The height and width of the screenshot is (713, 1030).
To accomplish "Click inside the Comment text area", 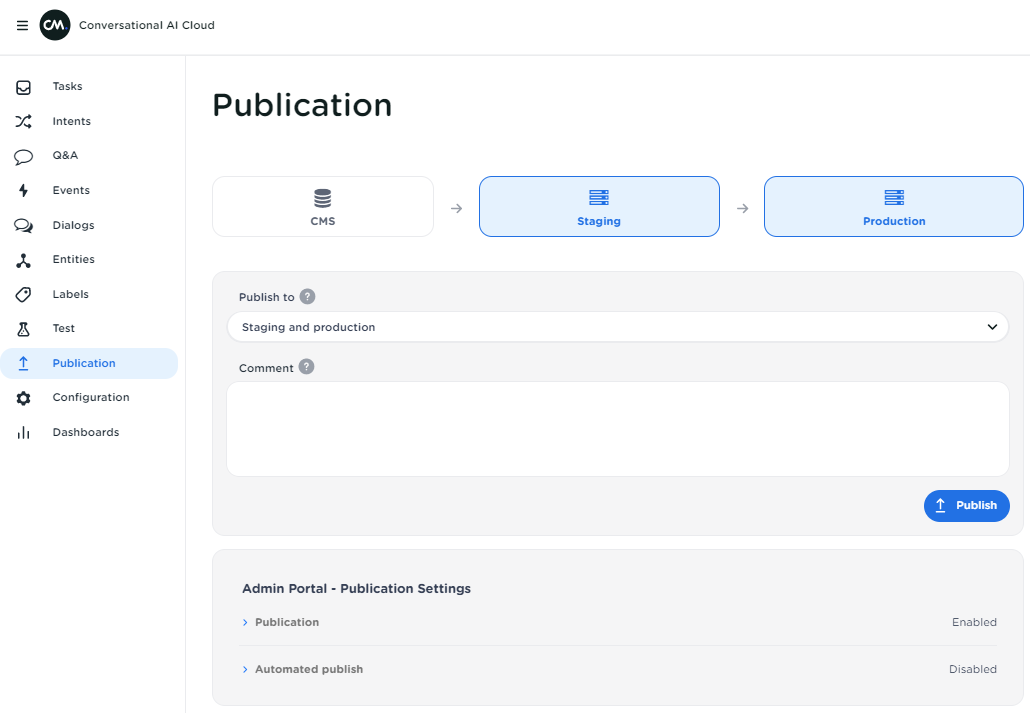I will click(617, 429).
